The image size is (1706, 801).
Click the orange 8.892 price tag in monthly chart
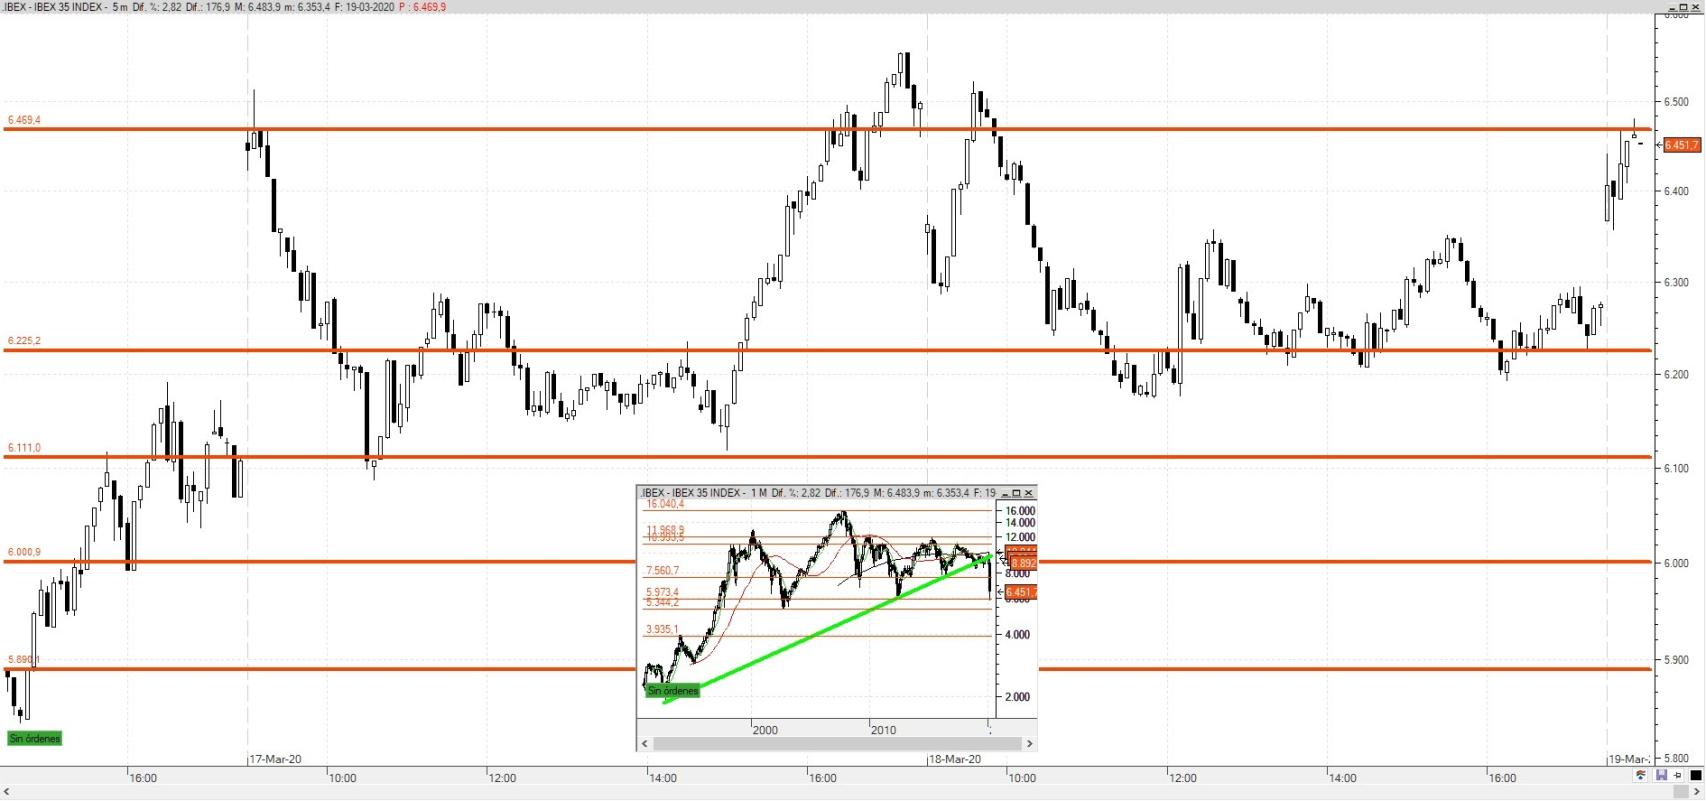(x=1024, y=563)
